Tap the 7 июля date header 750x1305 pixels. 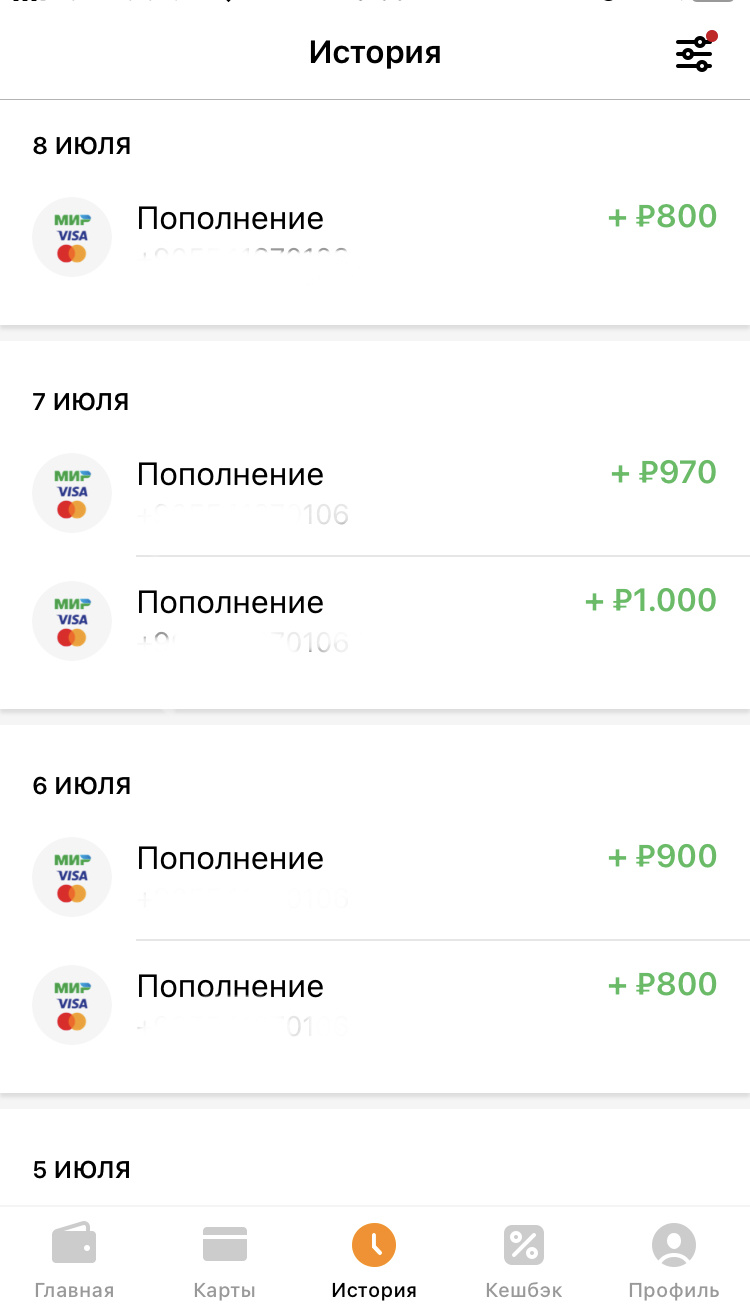point(81,401)
